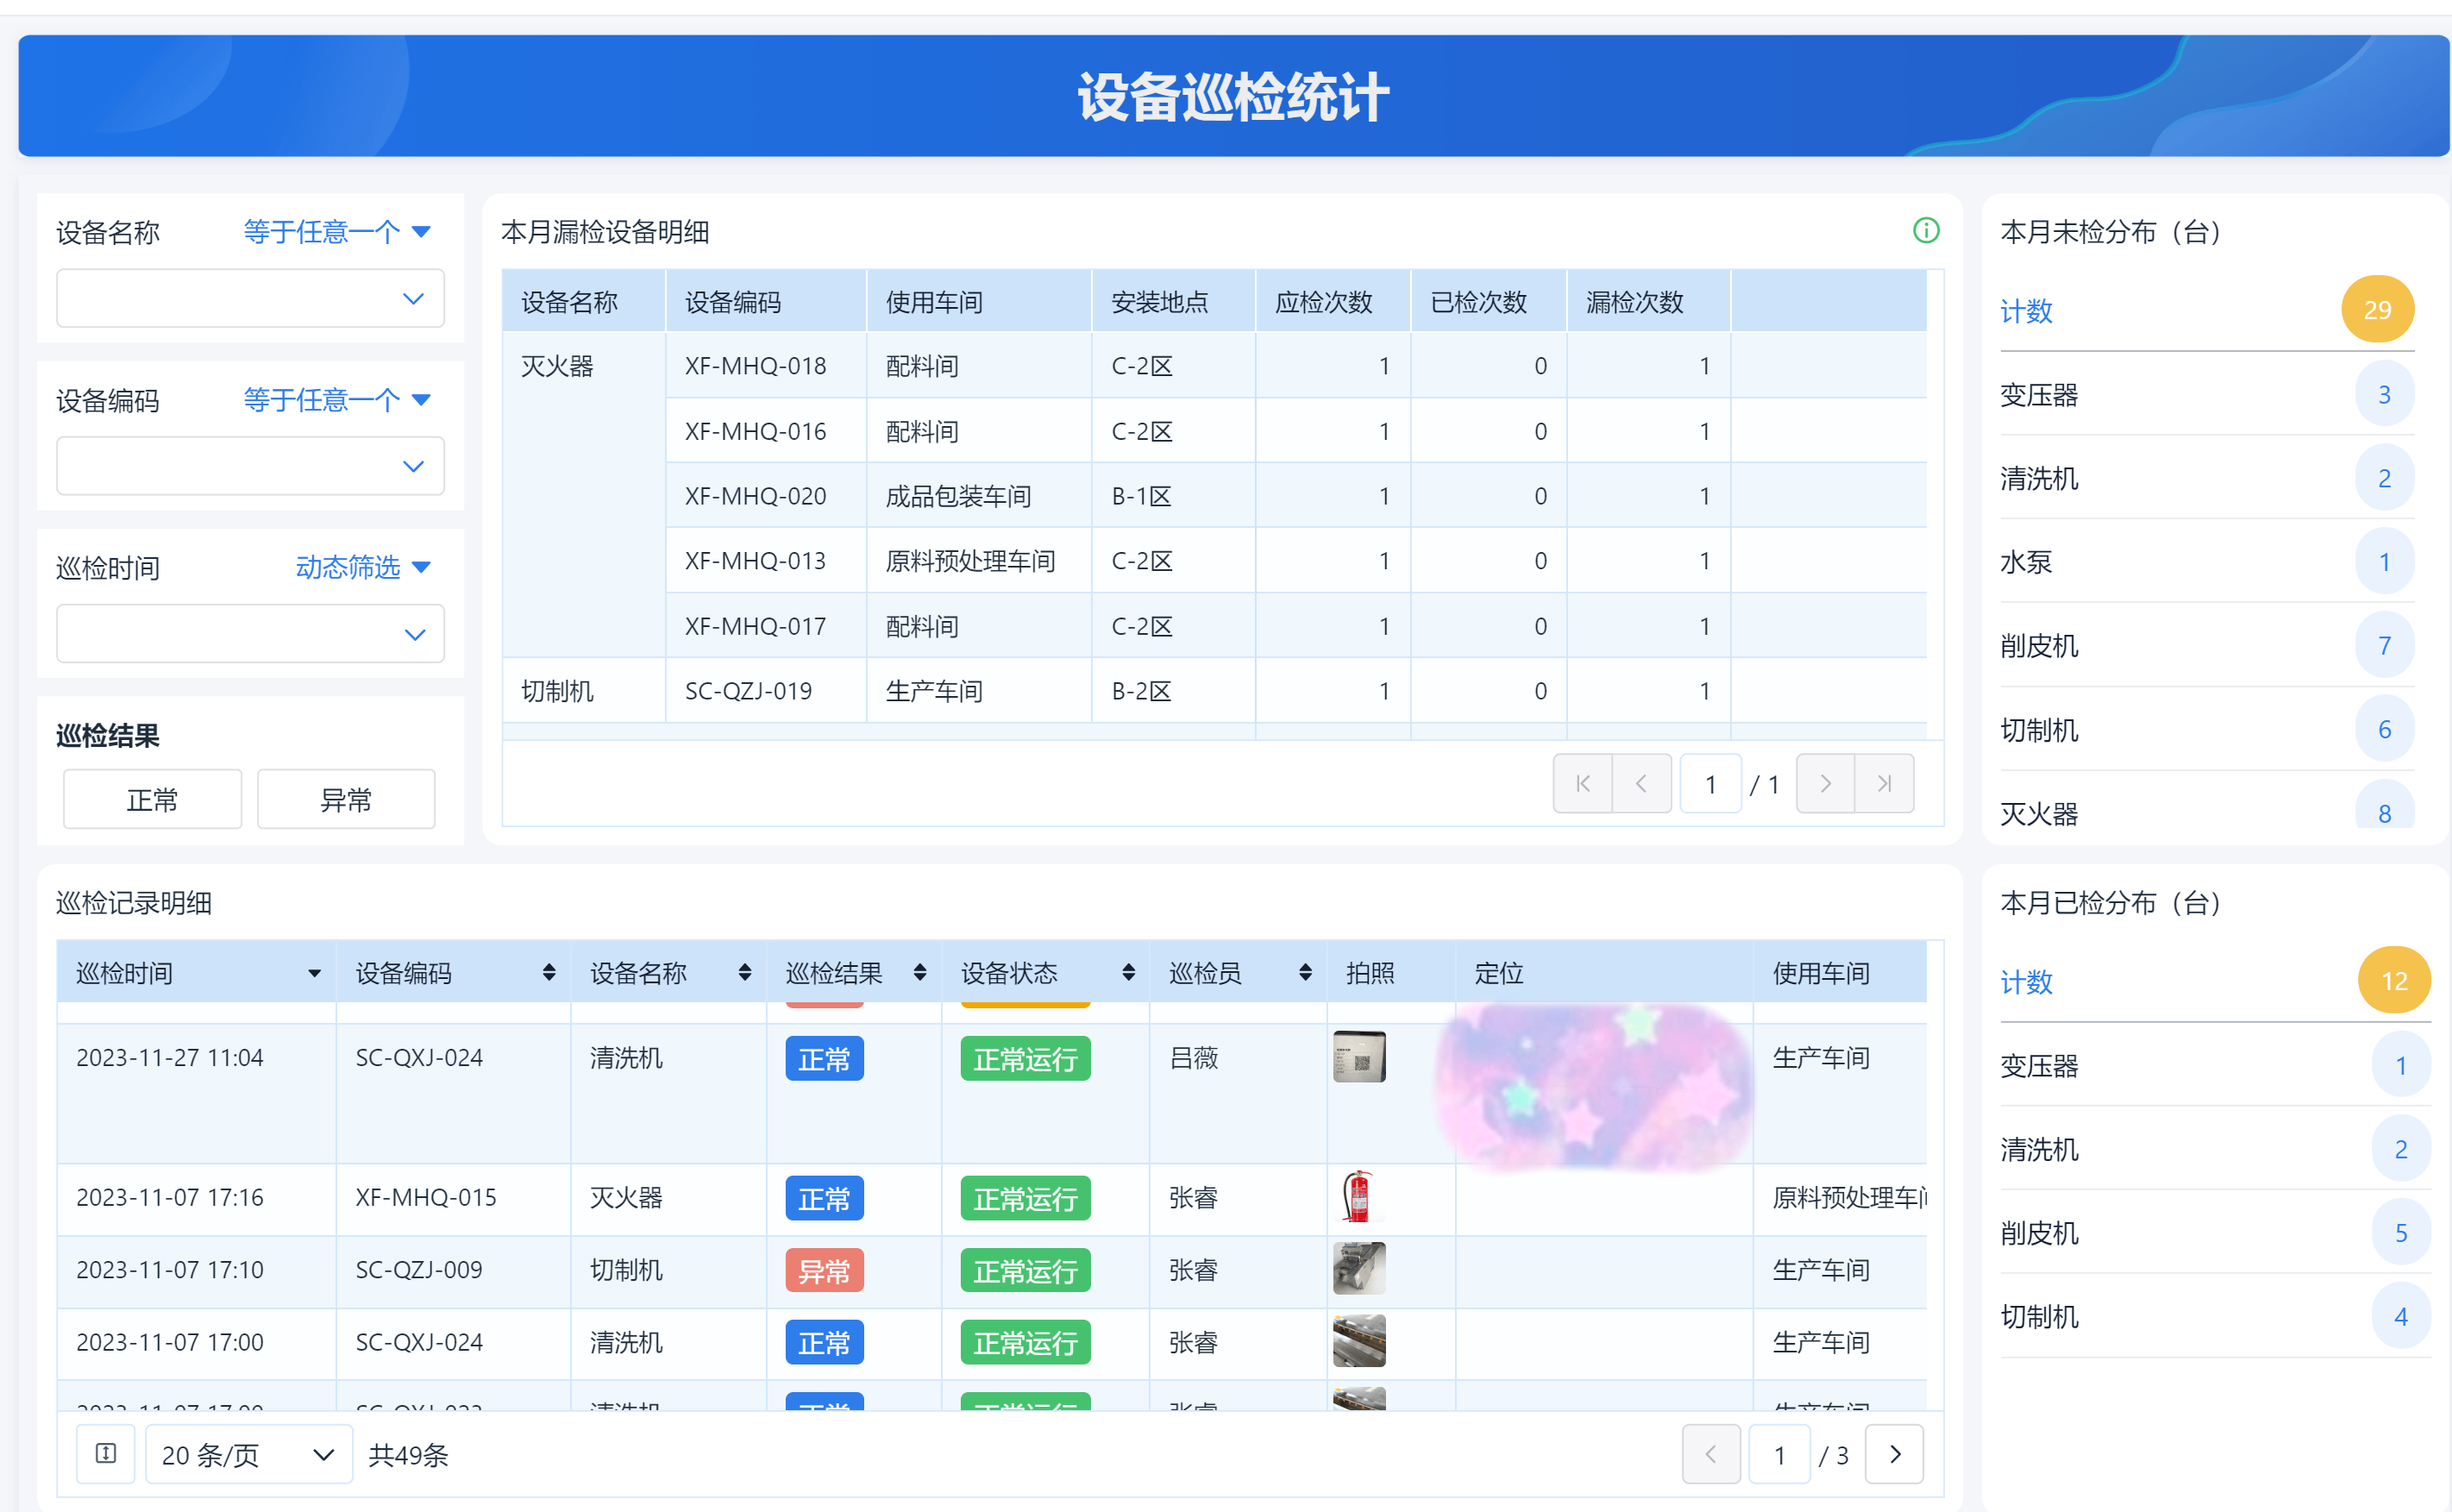Sort records by 巡检员 column
2452x1512 pixels.
(1305, 972)
